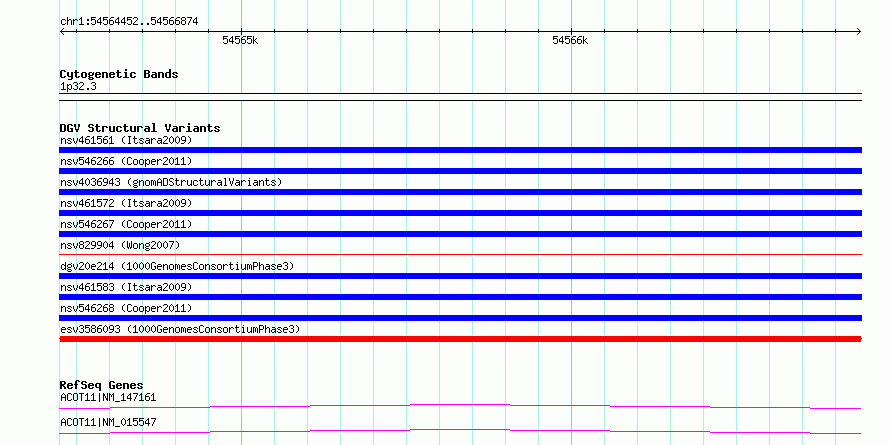Image resolution: width=890 pixels, height=445 pixels.
Task: Click the nsv461572 (Itsara2009) label
Action: click(x=126, y=203)
